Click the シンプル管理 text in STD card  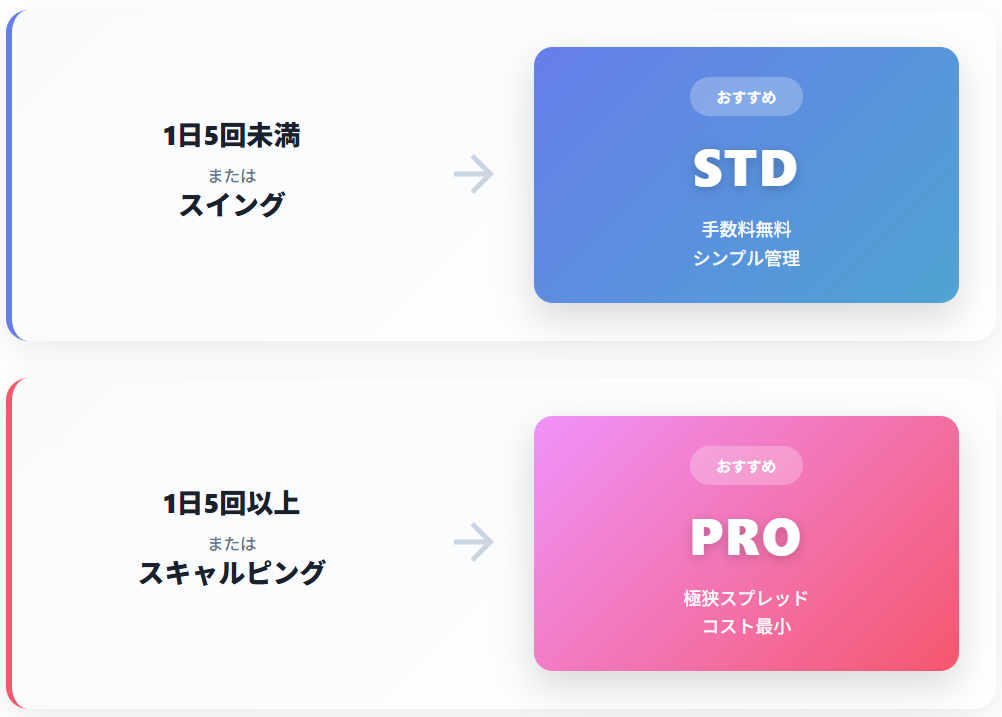coord(746,258)
